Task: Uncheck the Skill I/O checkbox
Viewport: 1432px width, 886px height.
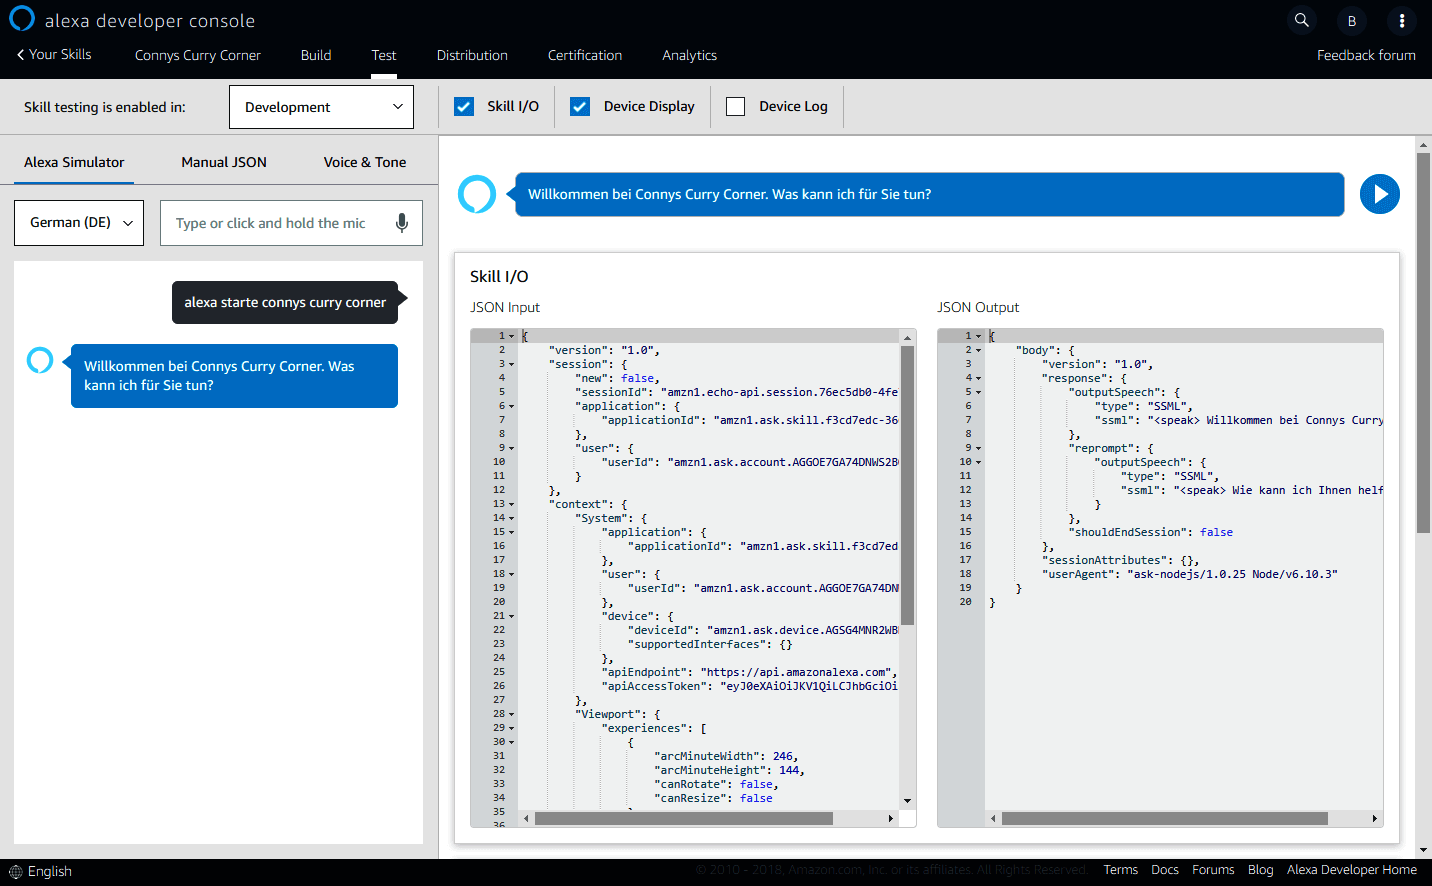Action: (464, 106)
